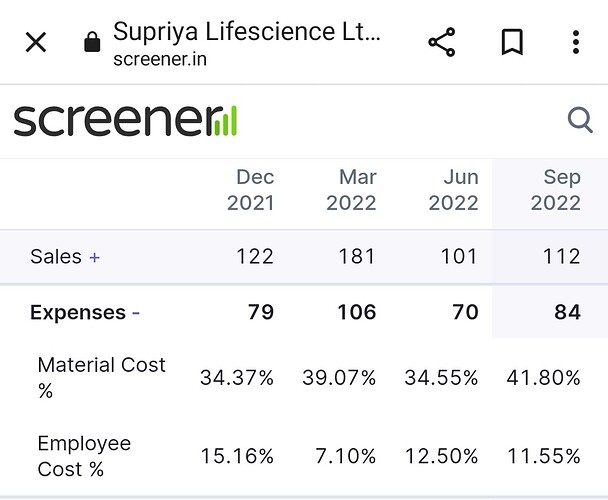
Task: Click the Employee Cost % row label
Action: point(84,456)
